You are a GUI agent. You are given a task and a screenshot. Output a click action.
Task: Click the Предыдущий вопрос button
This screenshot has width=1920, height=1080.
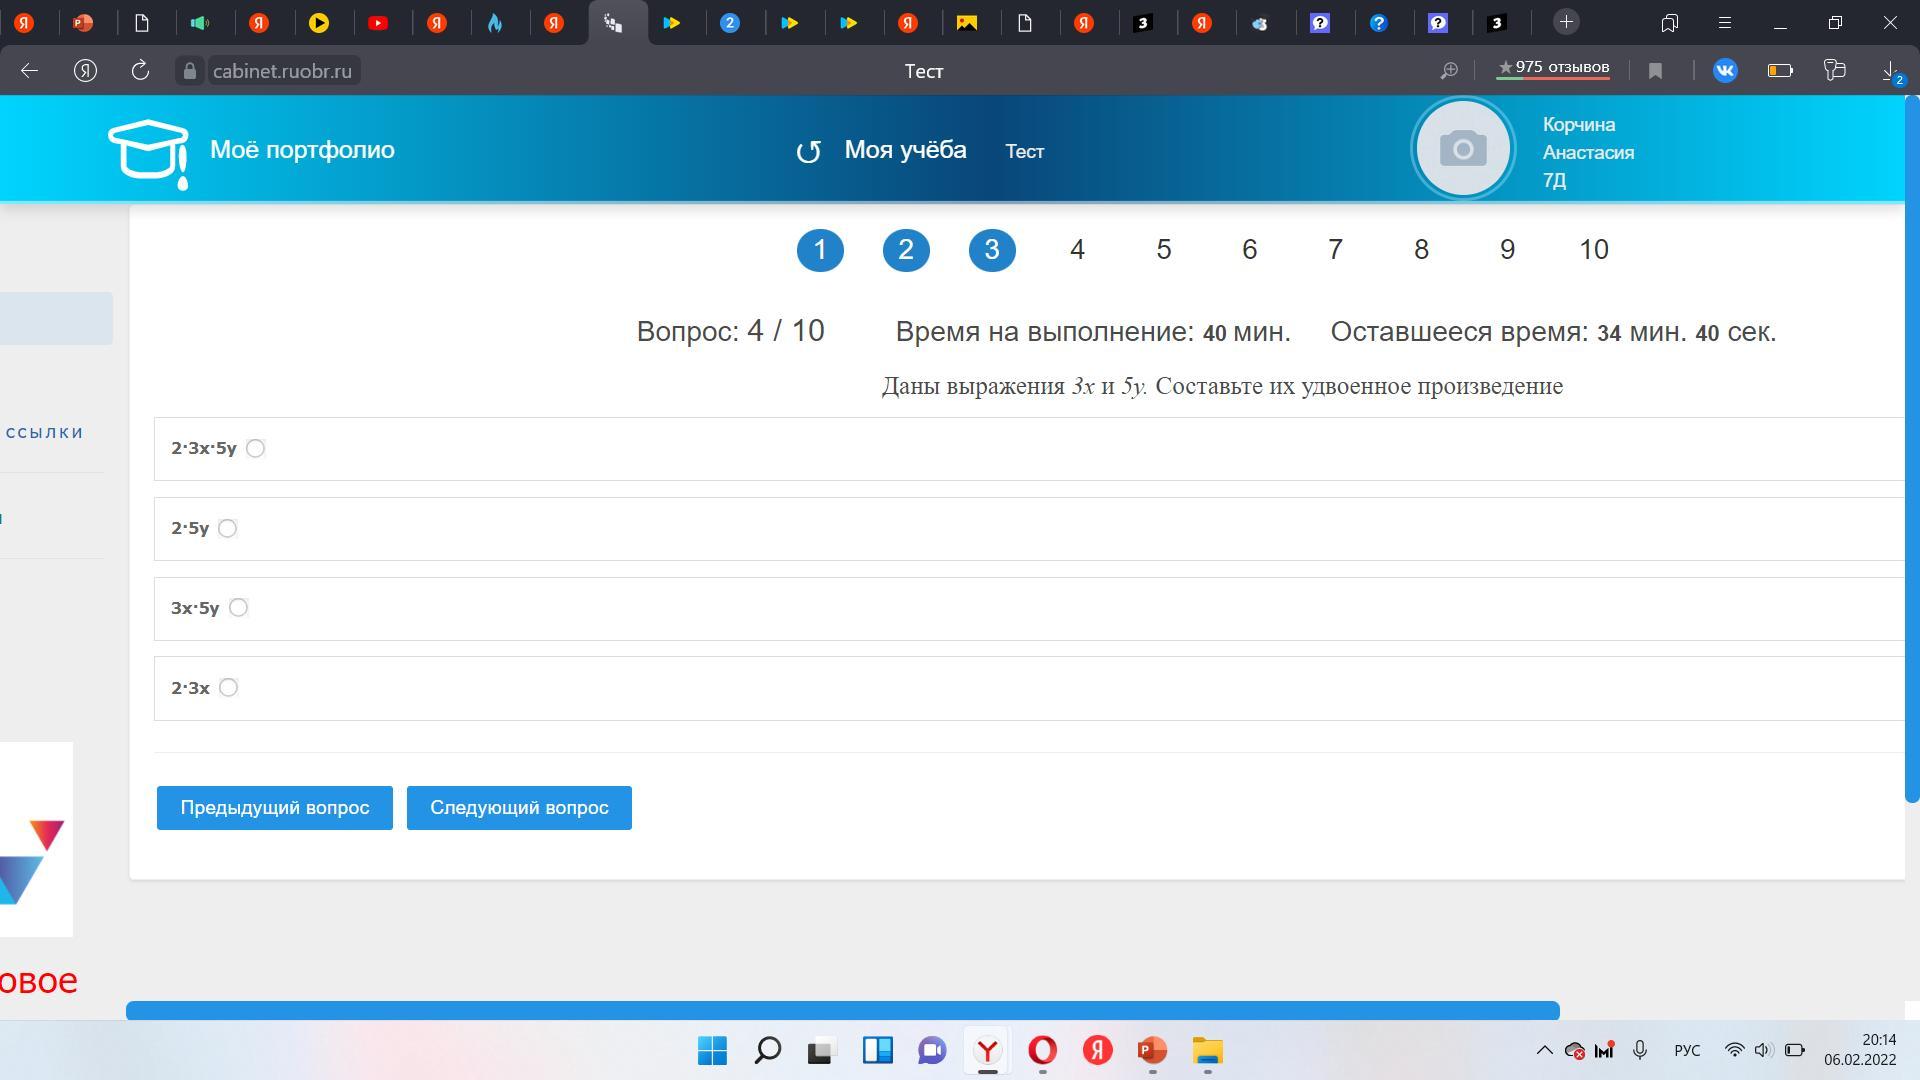click(274, 808)
